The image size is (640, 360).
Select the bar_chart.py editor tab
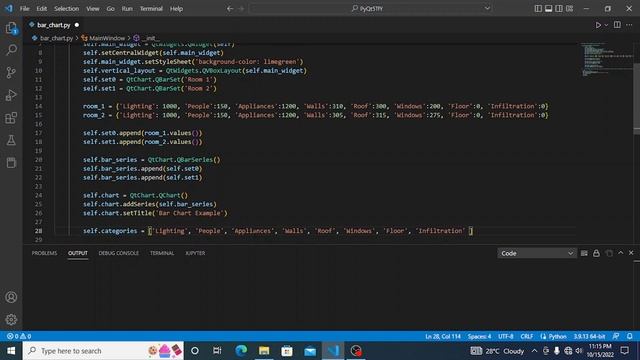[x=54, y=25]
